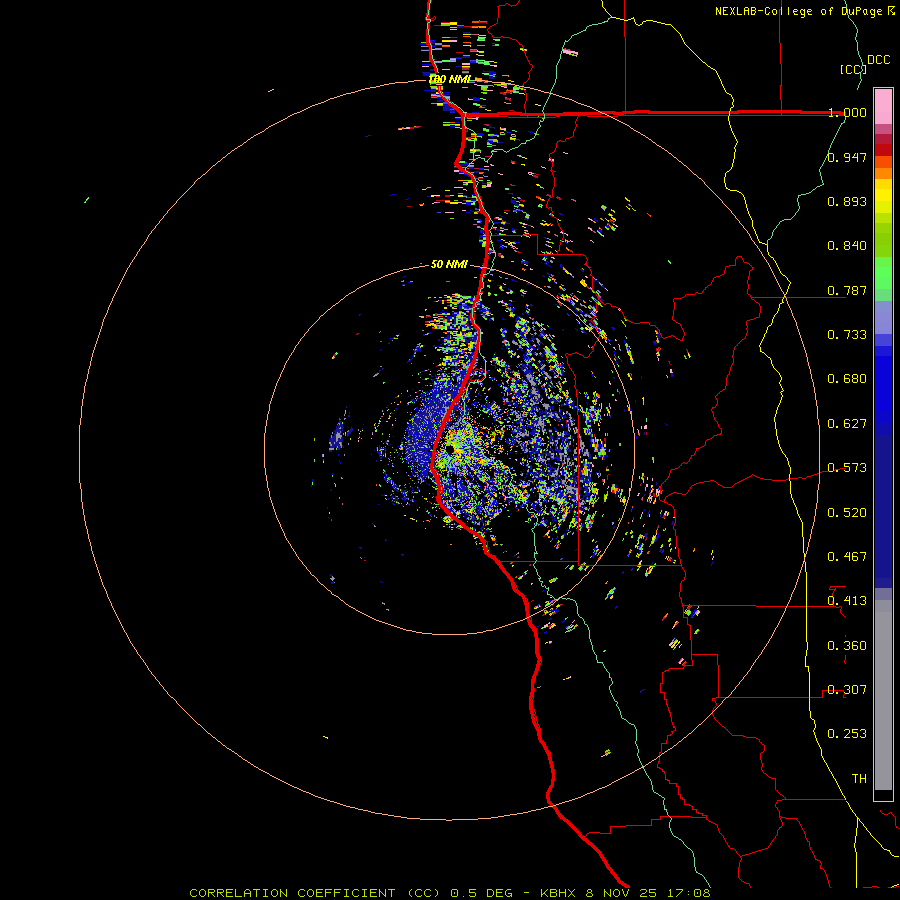Viewport: 900px width, 900px height.
Task: Click the 0.360 legend value
Action: 847,646
